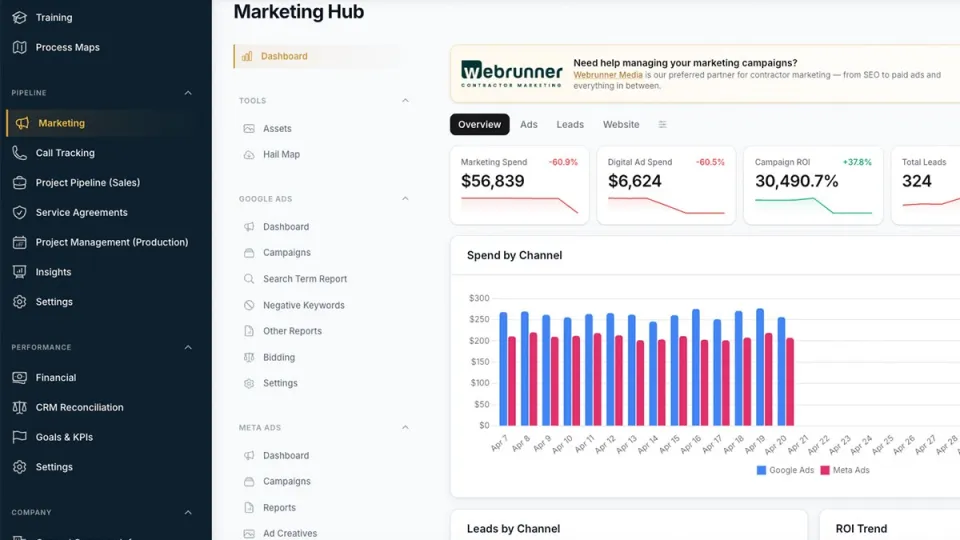This screenshot has height=540, width=960.
Task: Open Goals & KPIs page
Action: click(64, 437)
